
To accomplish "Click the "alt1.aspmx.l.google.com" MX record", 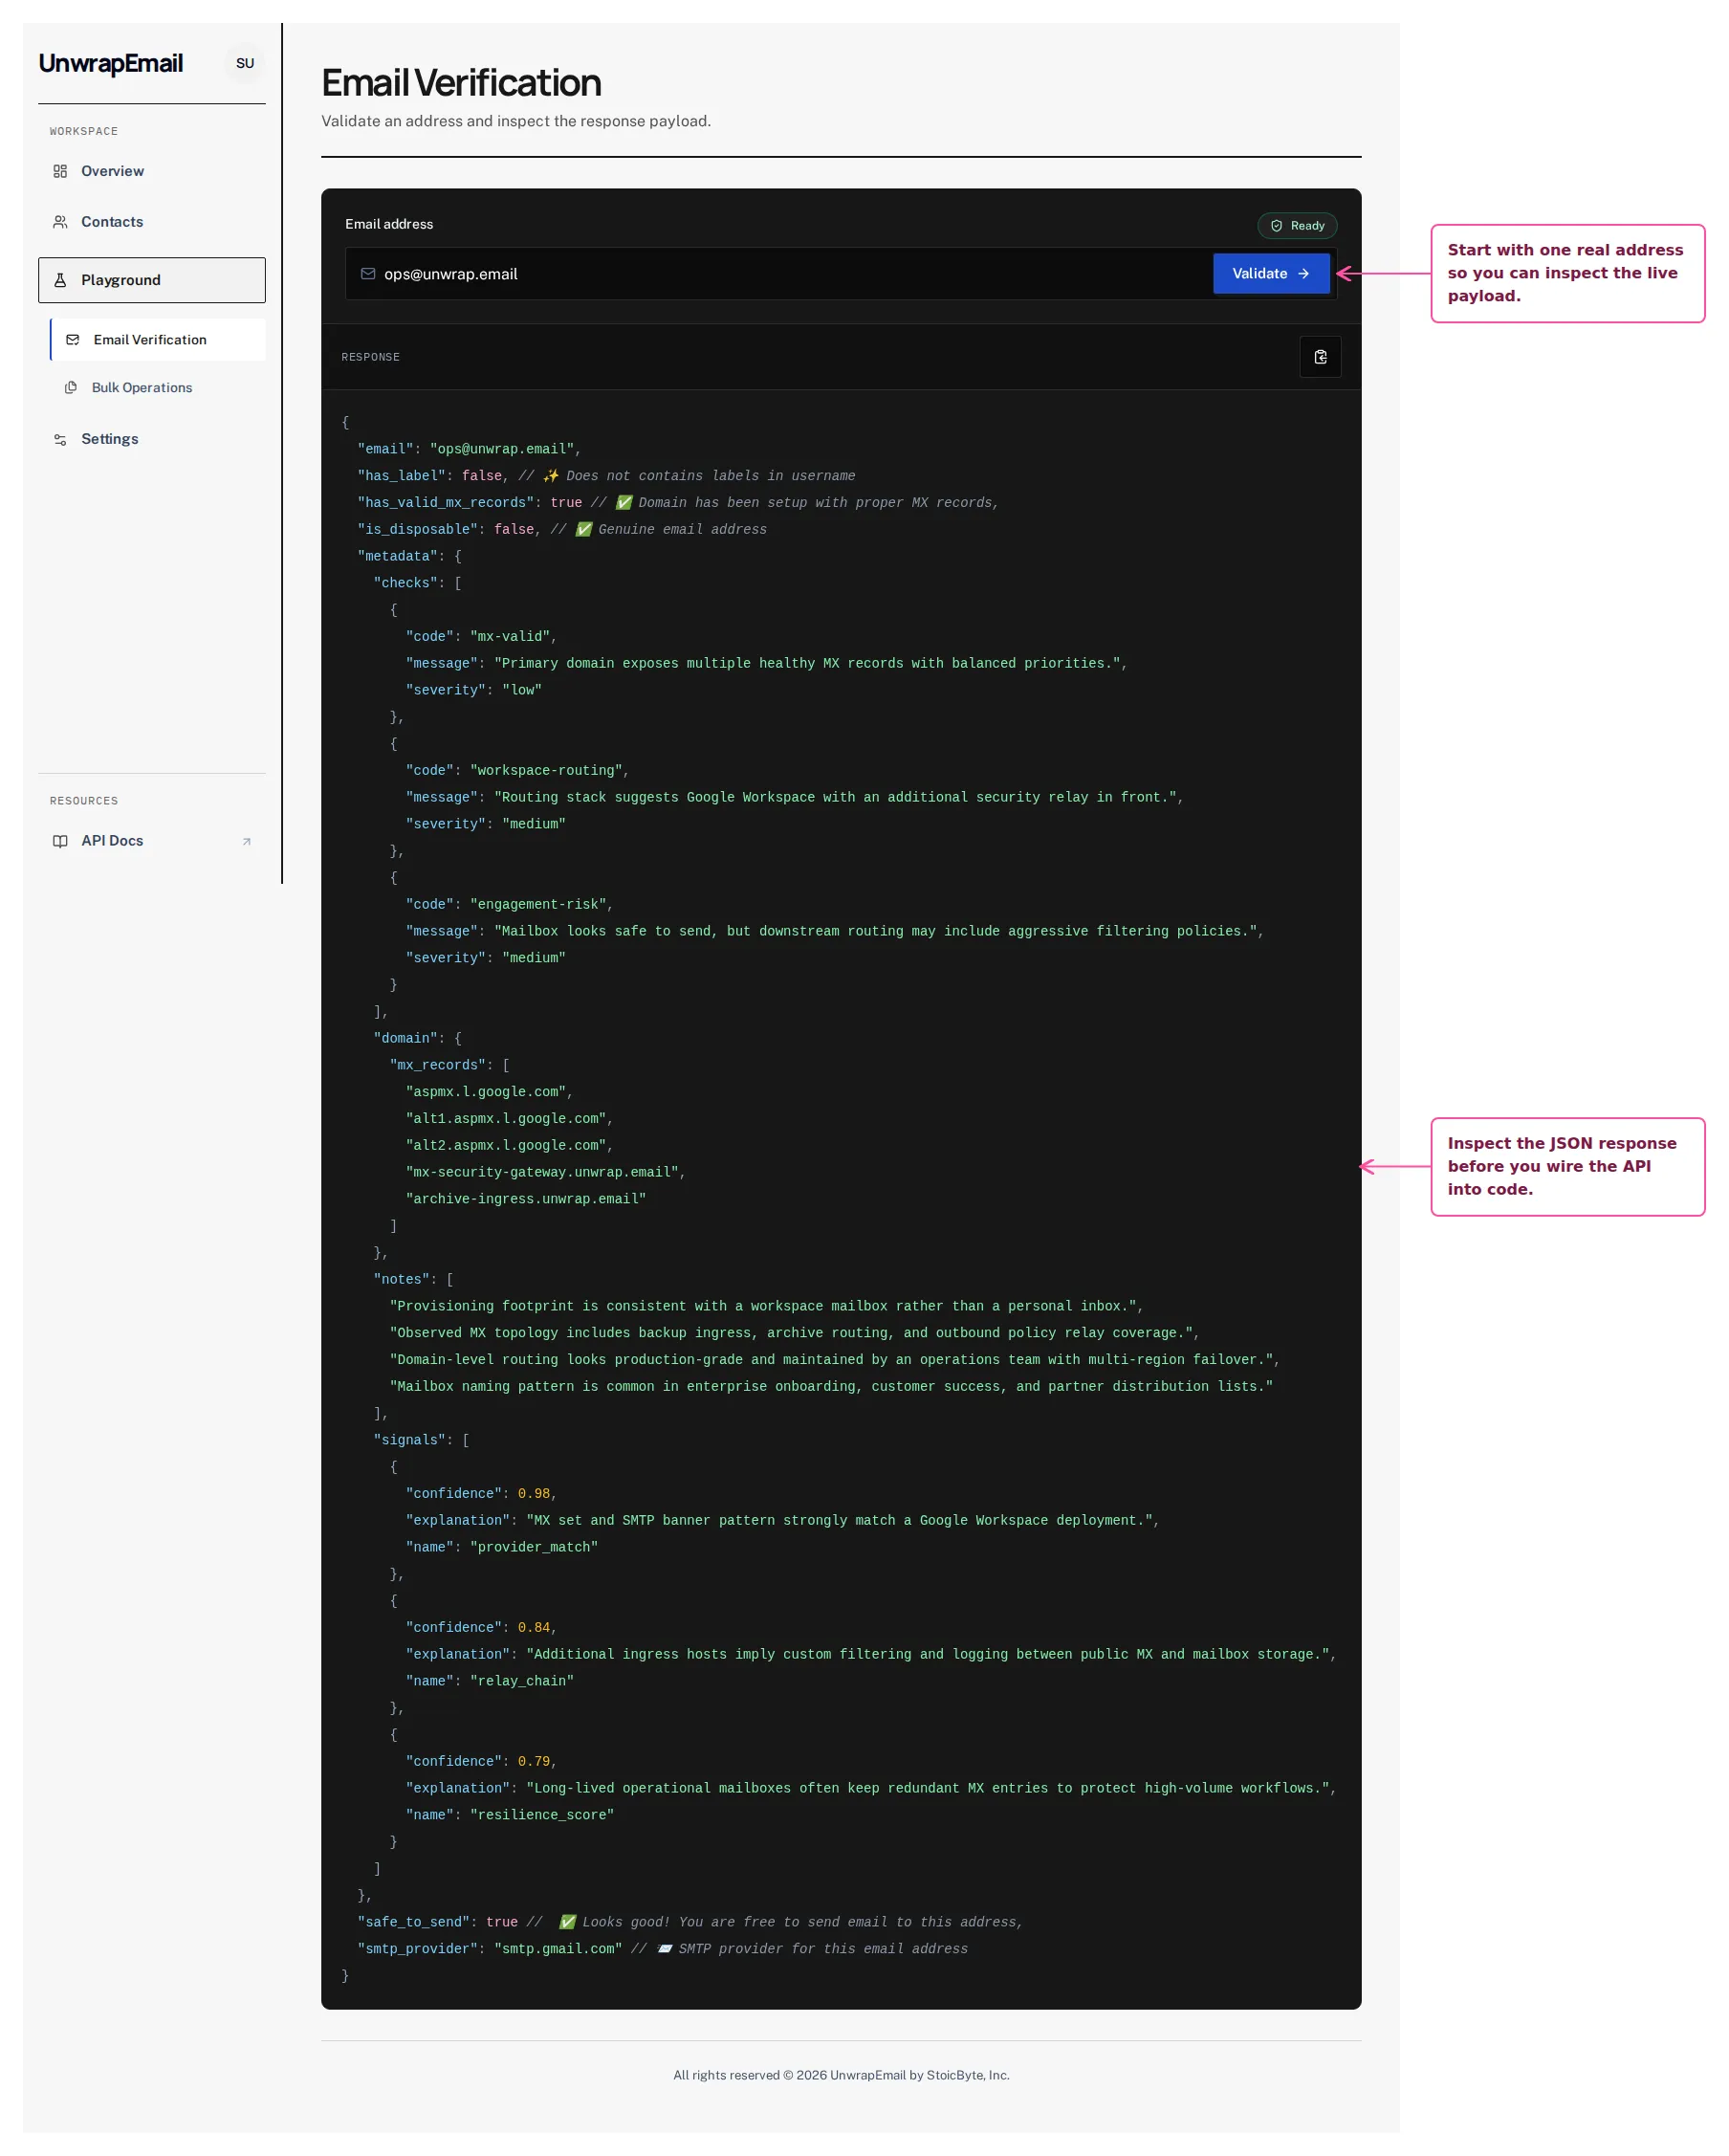I will [x=506, y=1119].
